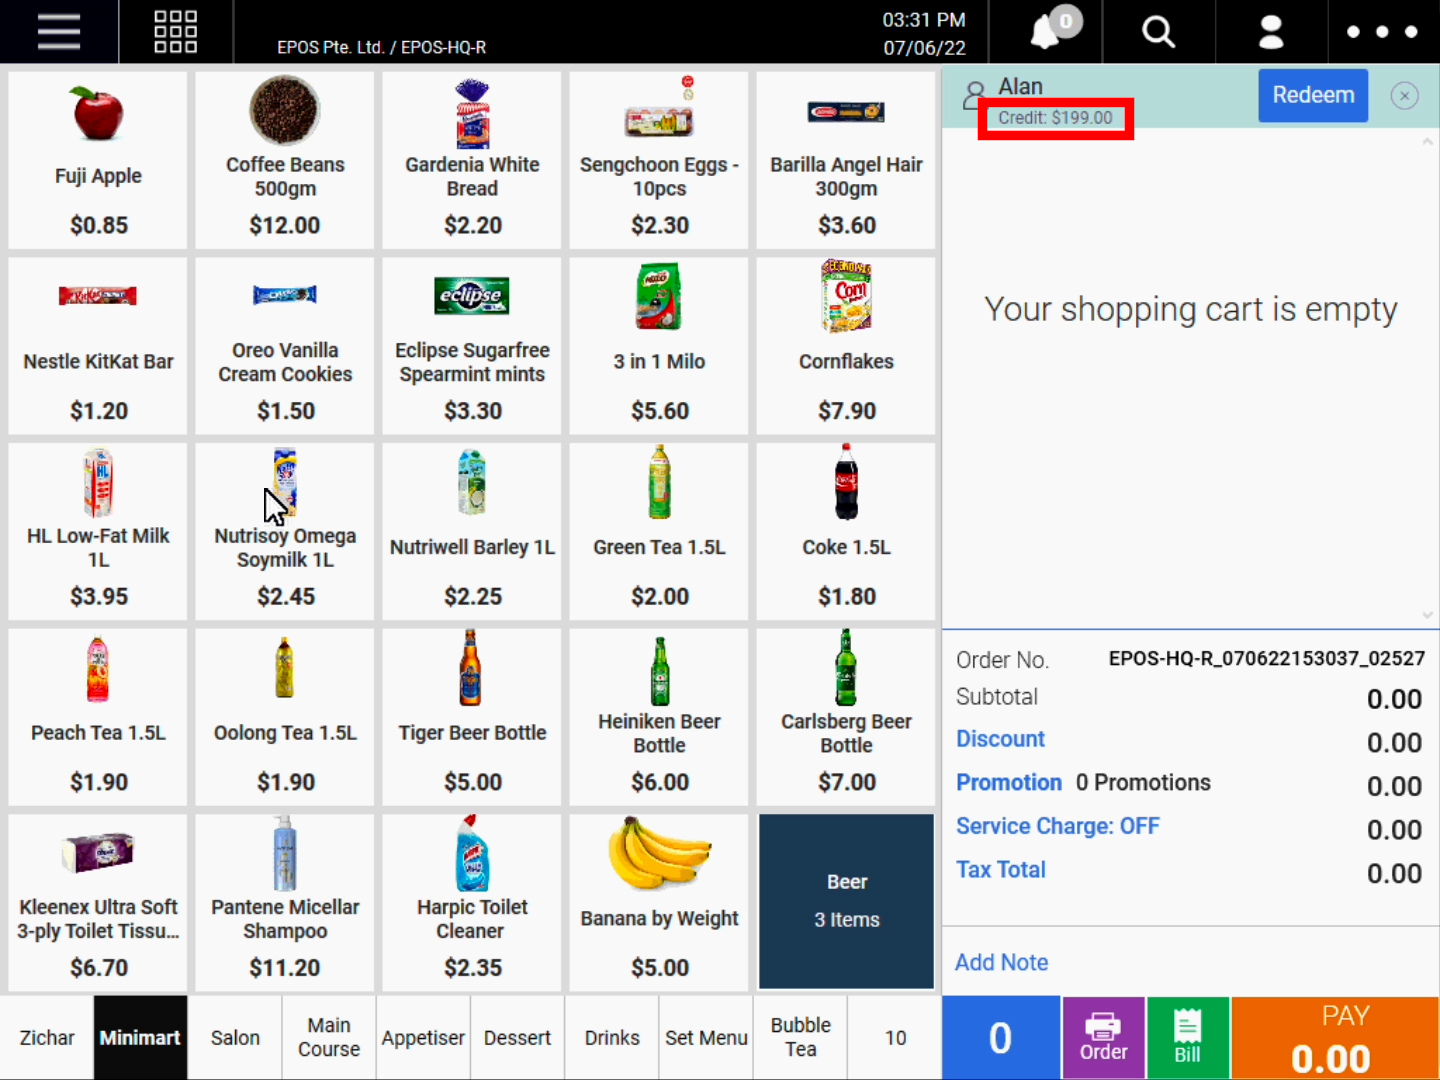Add Coffee Beans 500gm to the cart
This screenshot has width=1440, height=1080.
tap(285, 160)
